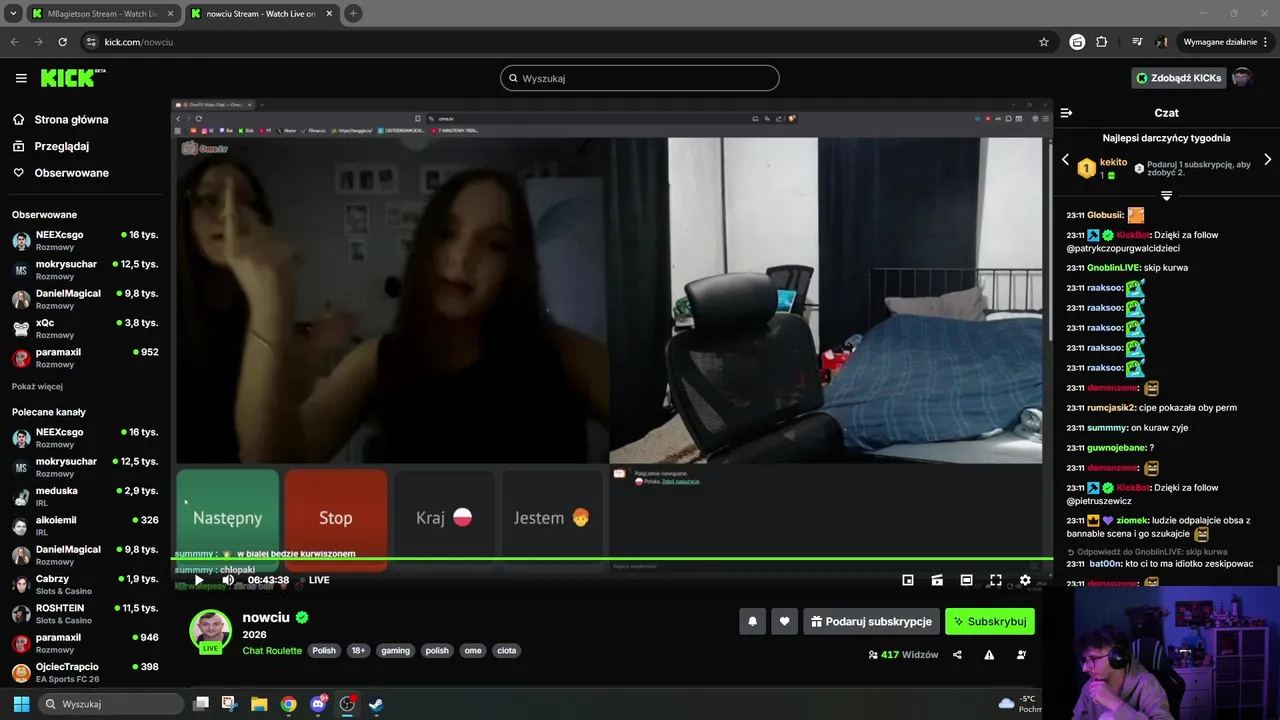This screenshot has height=720, width=1280.
Task: Click the KICK logo
Action: click(72, 78)
